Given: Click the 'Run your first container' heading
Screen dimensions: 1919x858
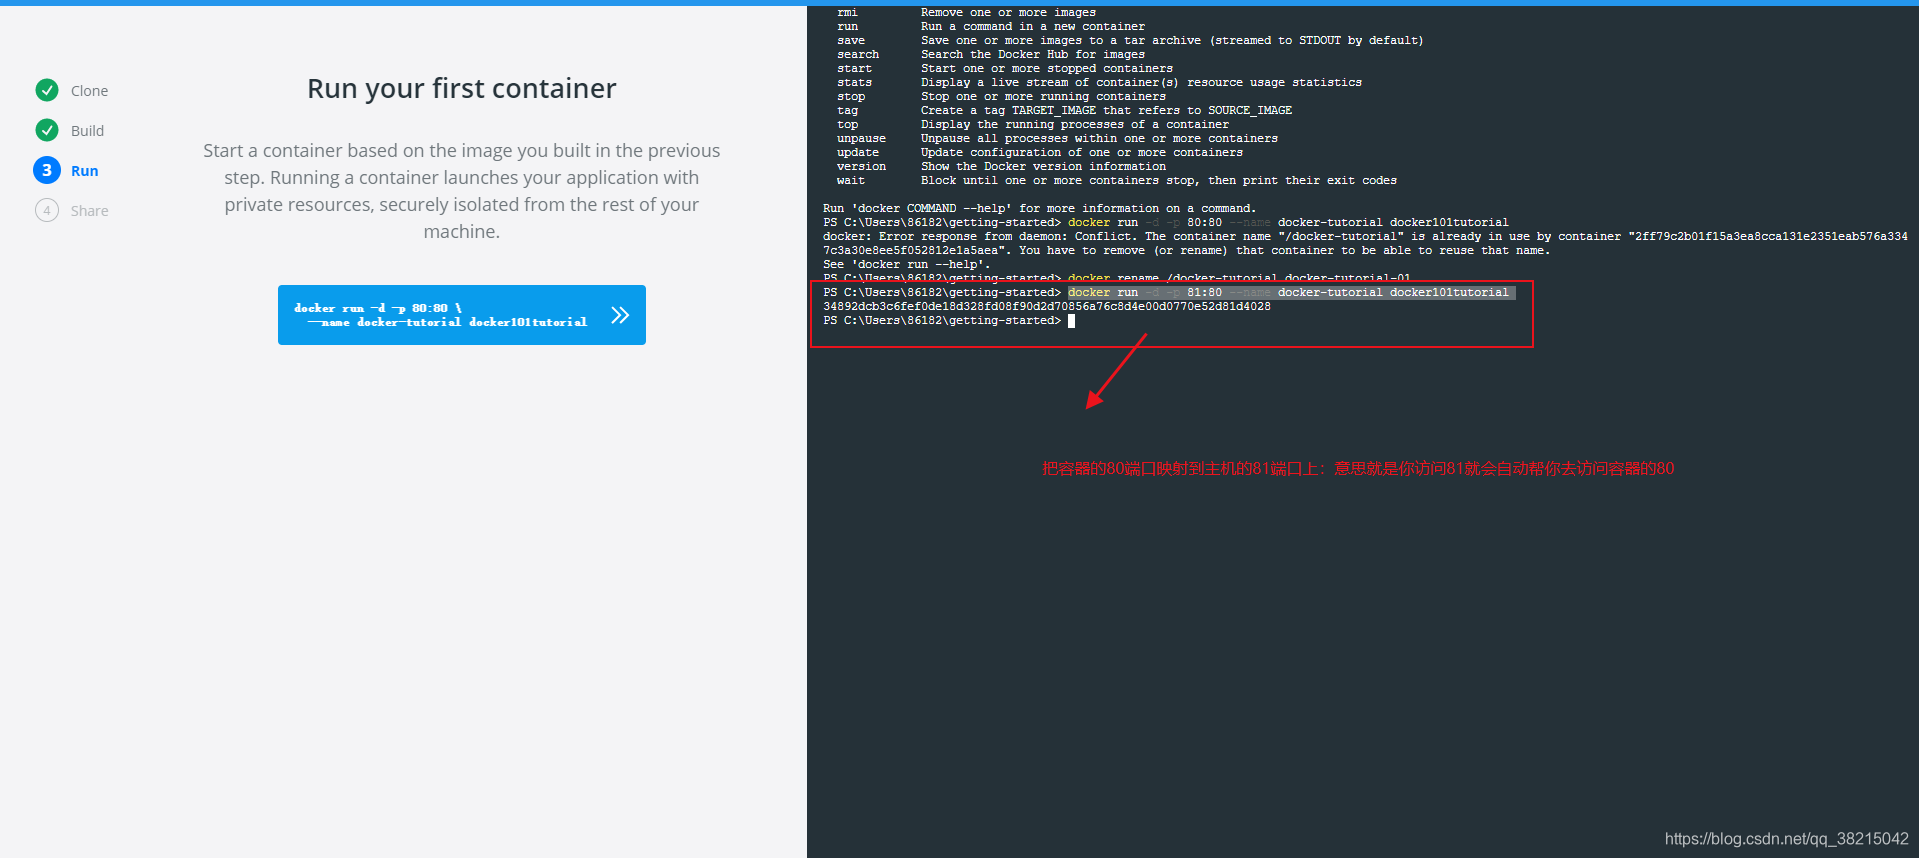Looking at the screenshot, I should [462, 88].
